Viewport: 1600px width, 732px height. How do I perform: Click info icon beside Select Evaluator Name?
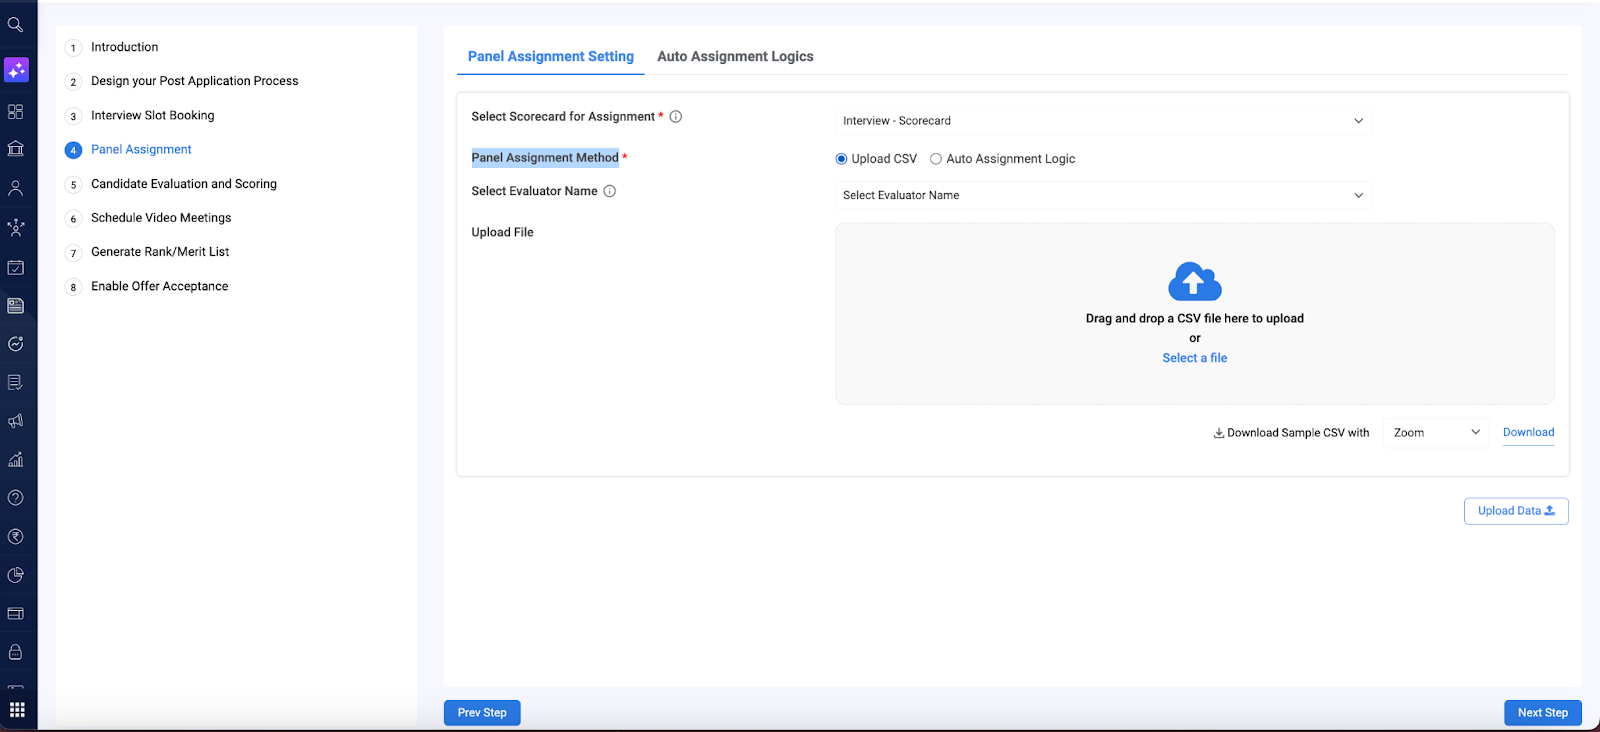tap(610, 191)
